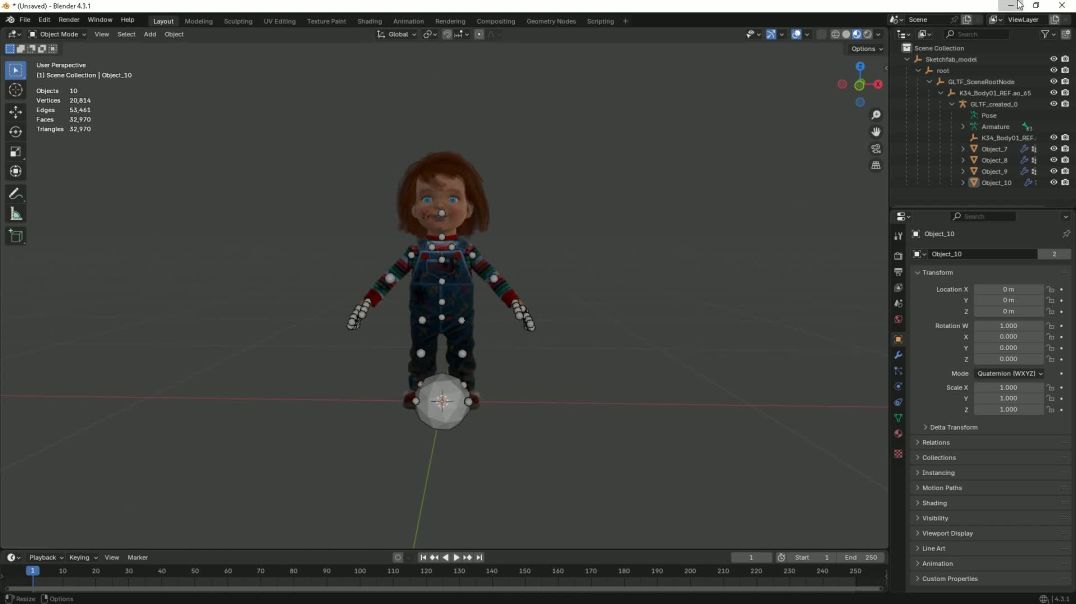This screenshot has width=1076, height=604.
Task: Click the viewport Options button
Action: (866, 49)
